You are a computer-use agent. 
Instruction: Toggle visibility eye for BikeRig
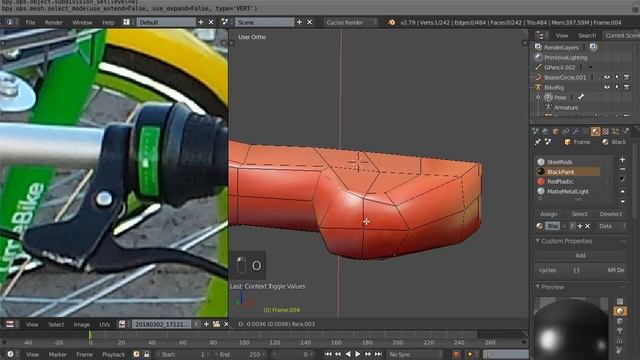pos(607,87)
